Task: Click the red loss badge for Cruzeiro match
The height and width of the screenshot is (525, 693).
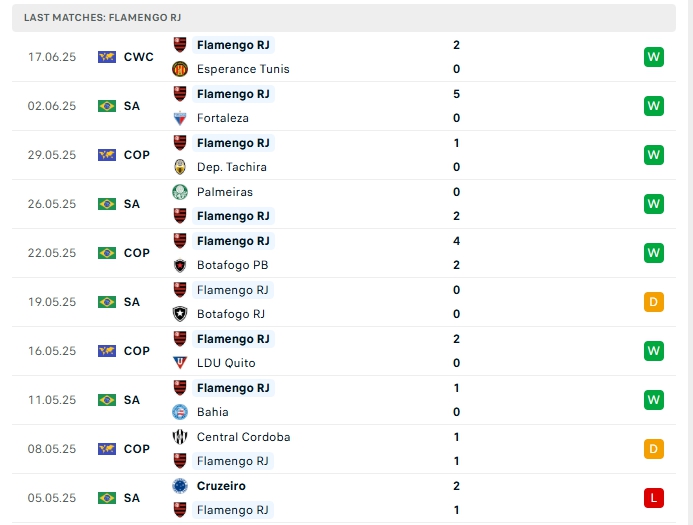Action: pyautogui.click(x=654, y=498)
